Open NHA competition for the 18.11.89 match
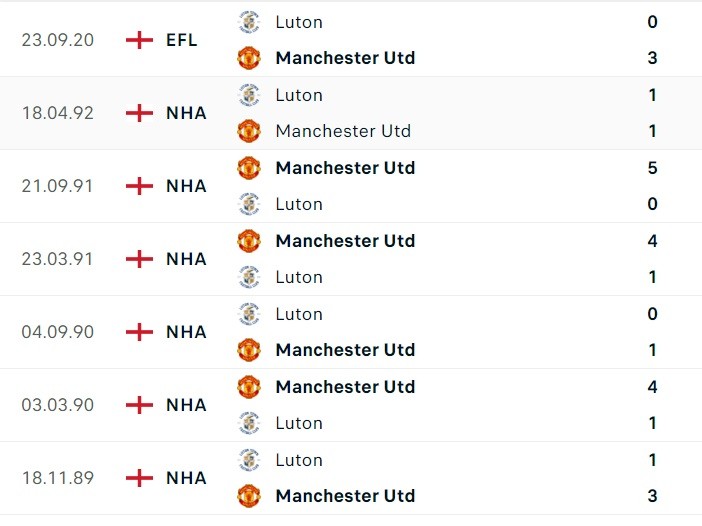 (x=186, y=478)
